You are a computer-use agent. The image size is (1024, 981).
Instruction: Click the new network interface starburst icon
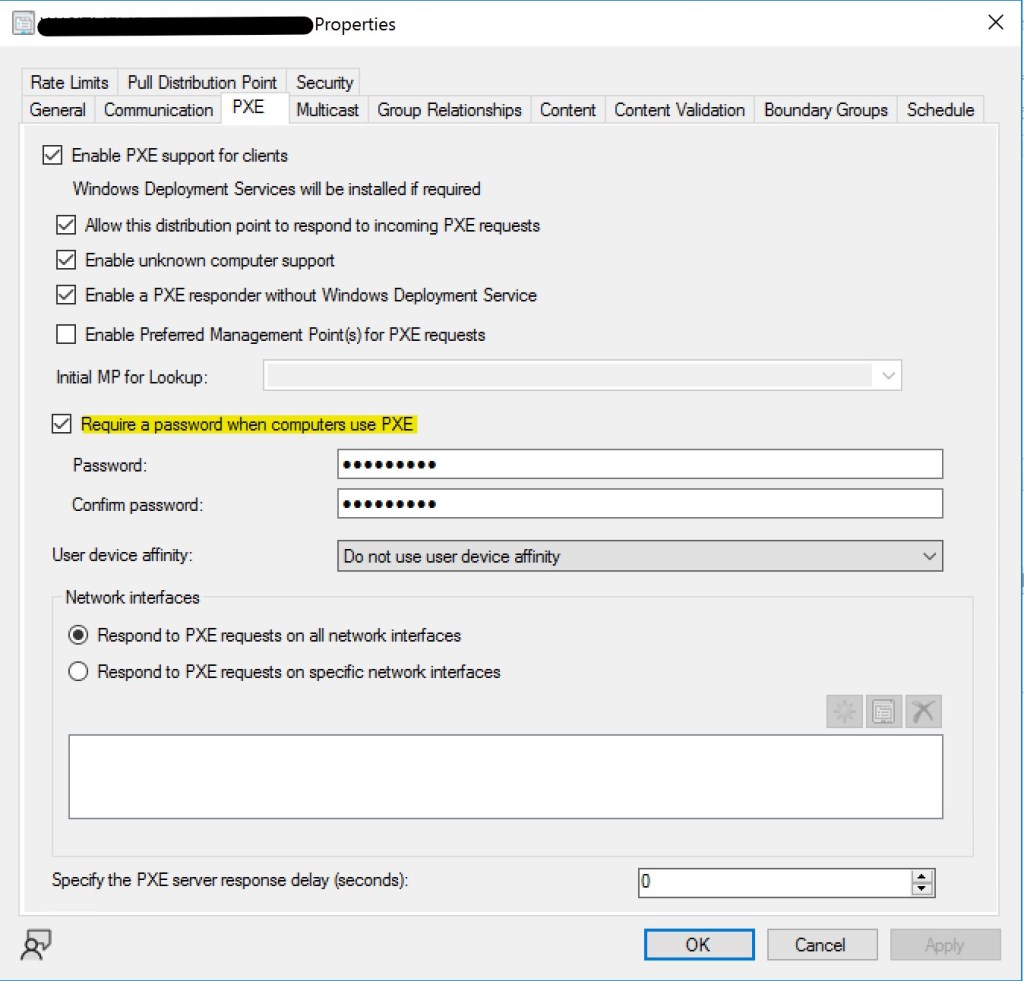tap(845, 712)
